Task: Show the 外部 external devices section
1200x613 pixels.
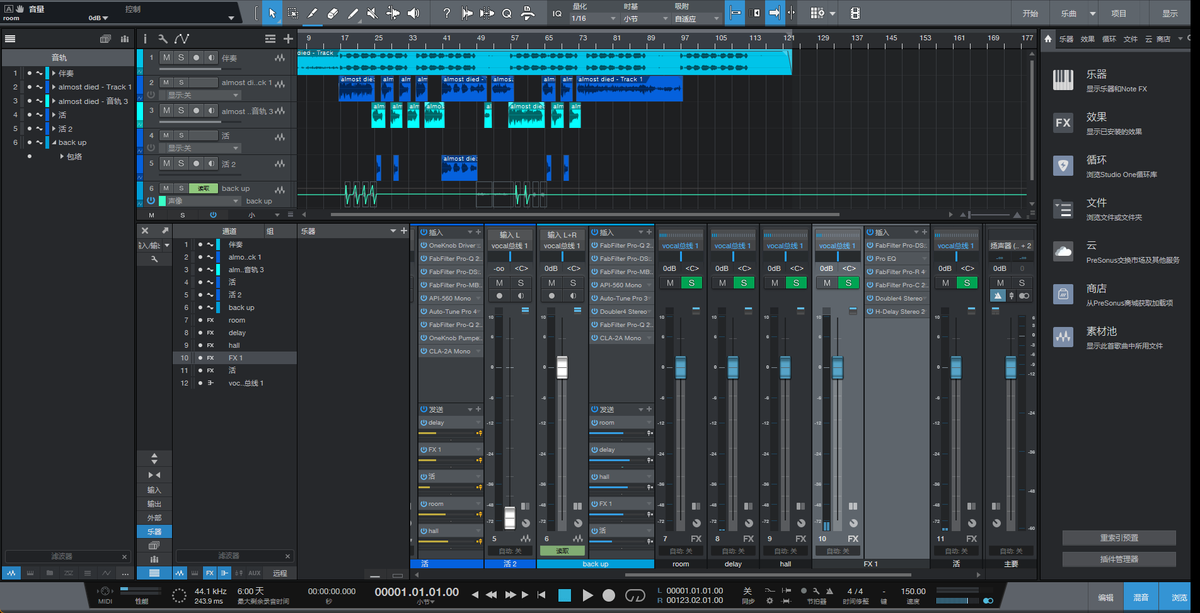Action: [154, 518]
